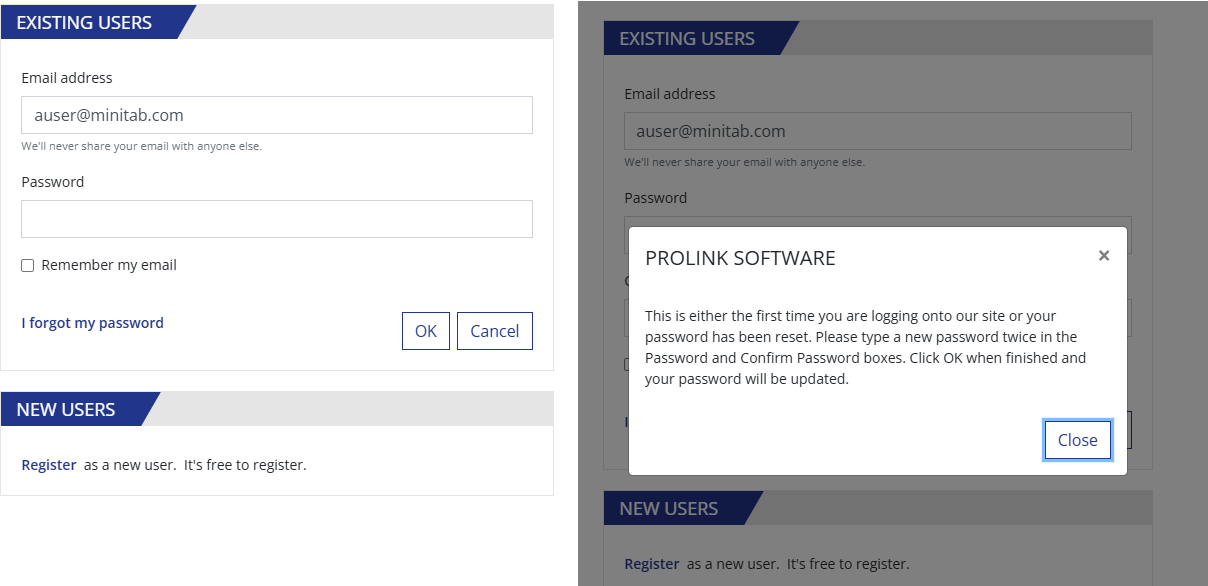Click the dimmed Password field above the dialog

[878, 221]
